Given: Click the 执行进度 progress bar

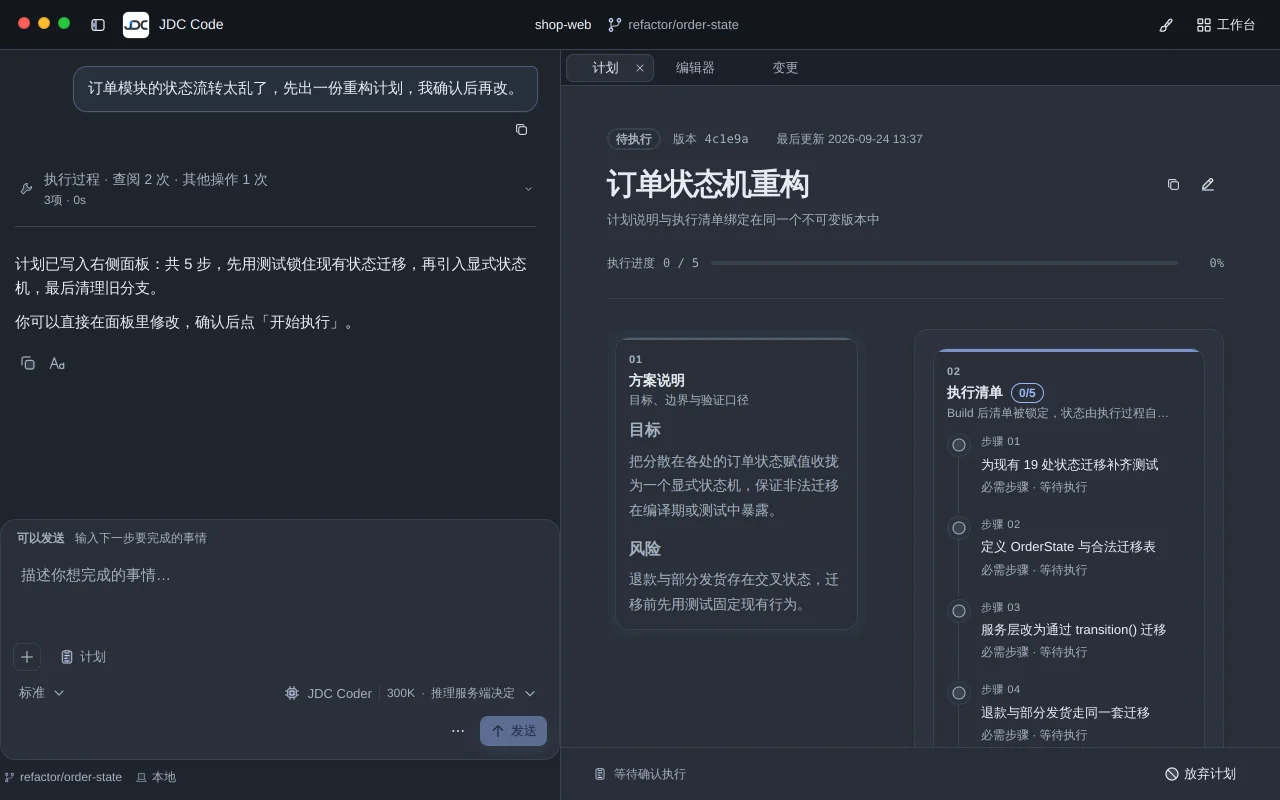Looking at the screenshot, I should 944,263.
